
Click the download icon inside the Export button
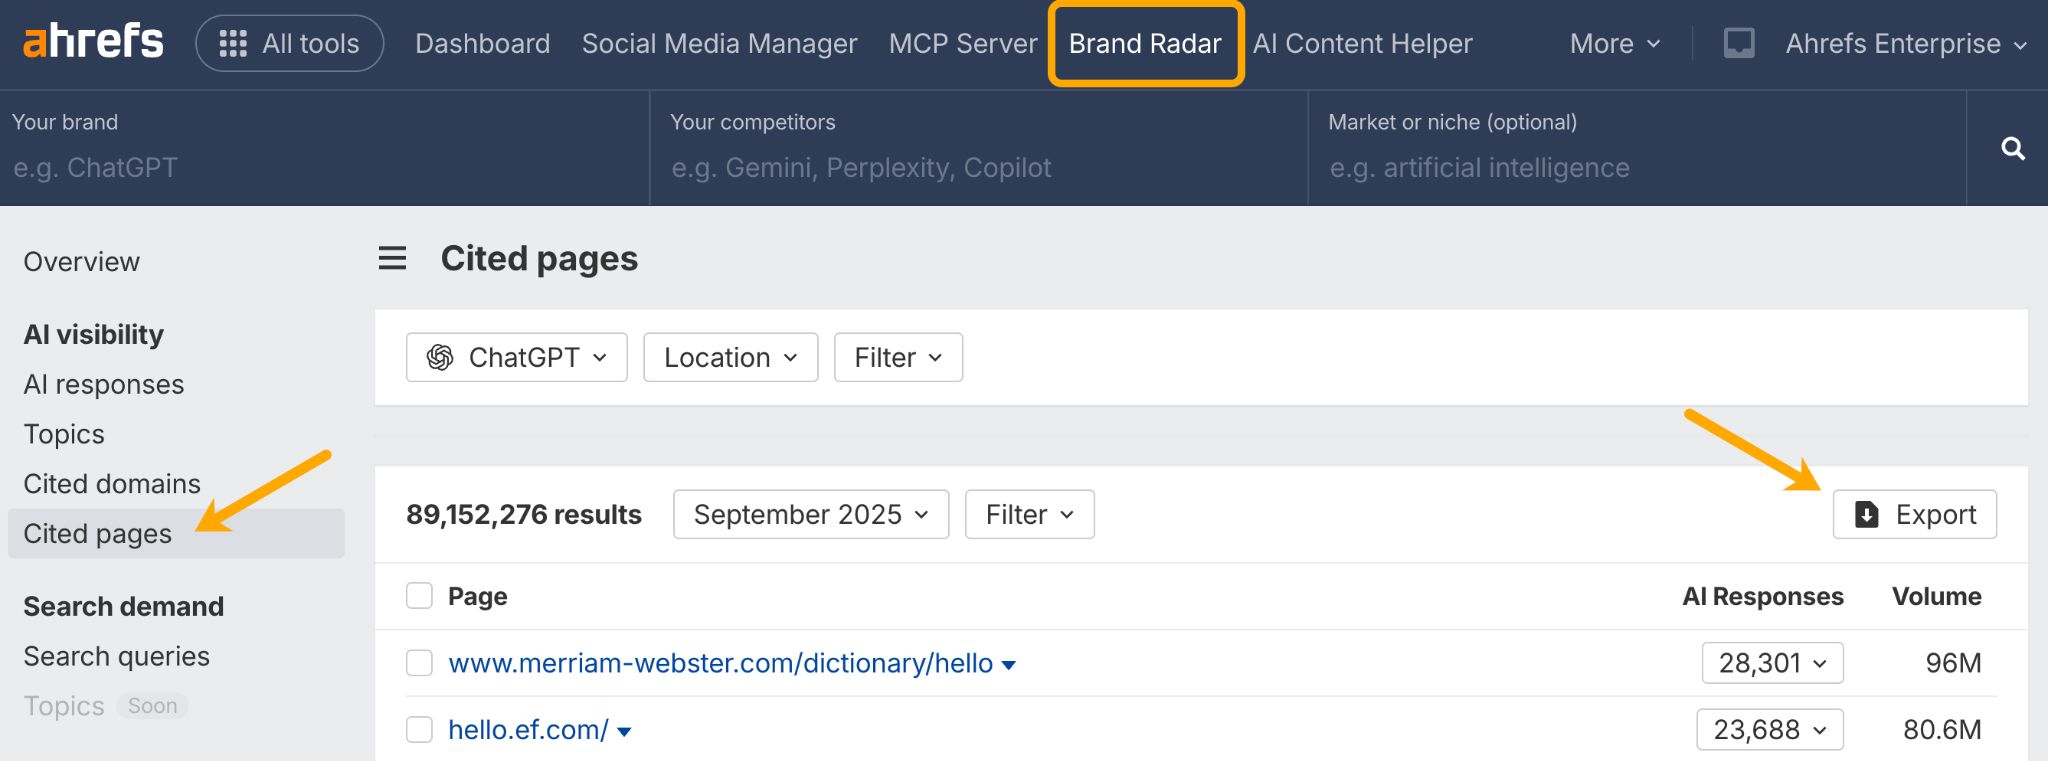coord(1864,514)
